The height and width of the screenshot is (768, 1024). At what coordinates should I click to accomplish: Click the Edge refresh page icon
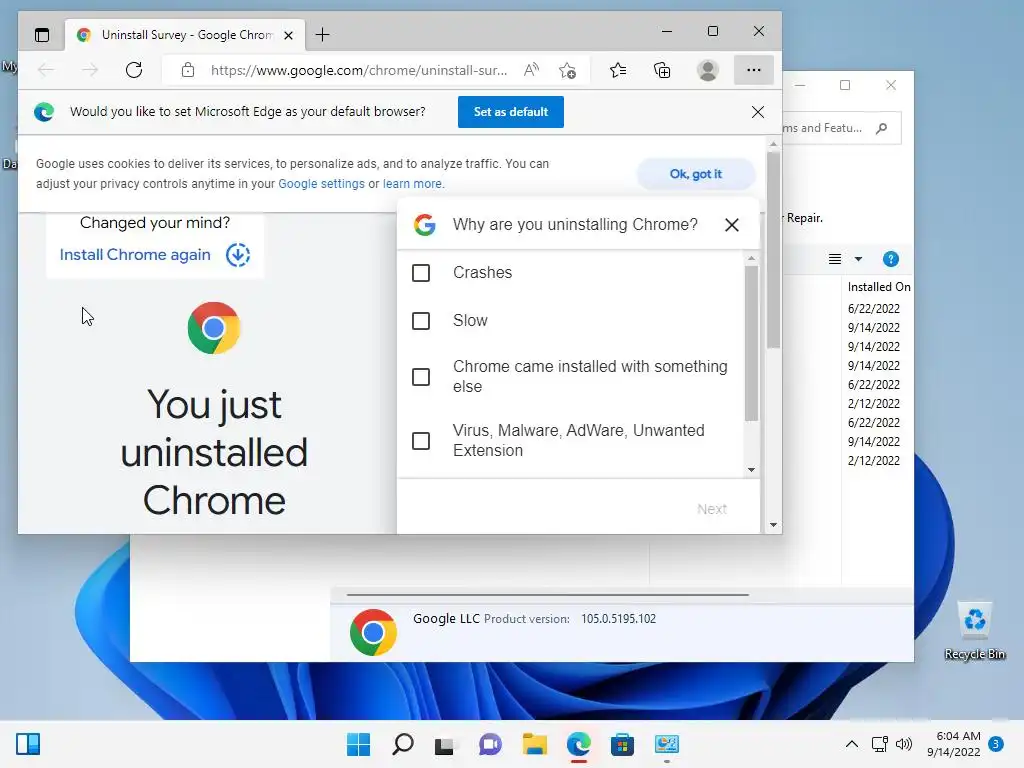point(134,70)
